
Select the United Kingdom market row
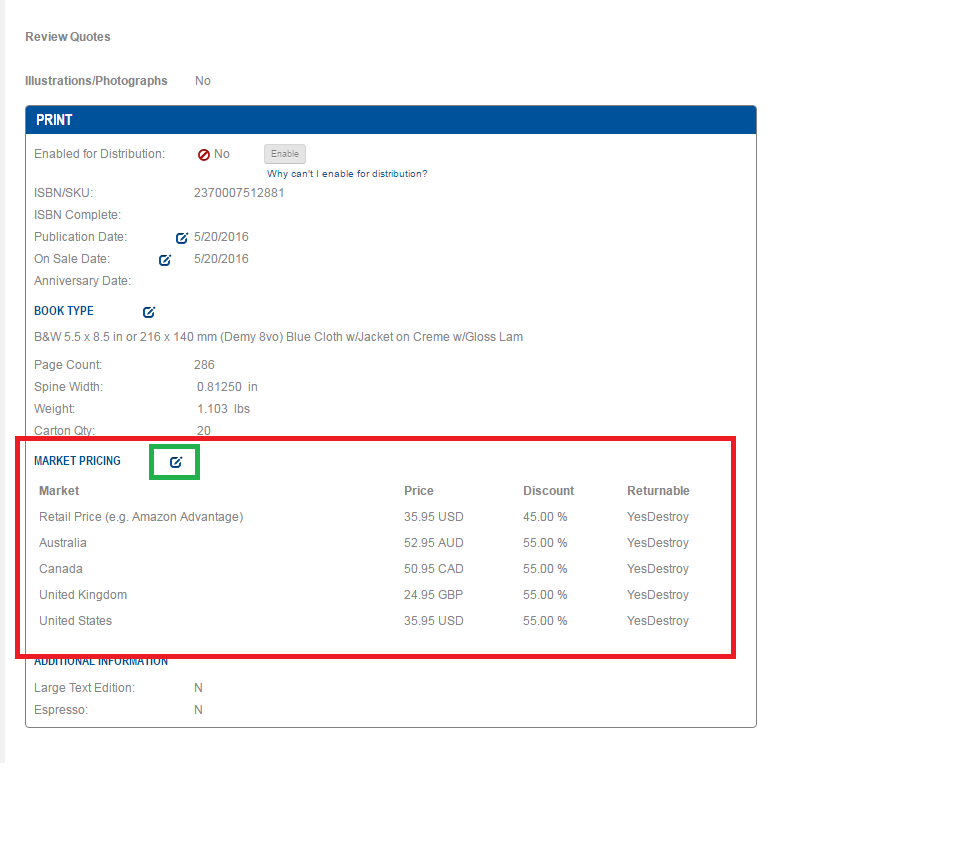[83, 595]
